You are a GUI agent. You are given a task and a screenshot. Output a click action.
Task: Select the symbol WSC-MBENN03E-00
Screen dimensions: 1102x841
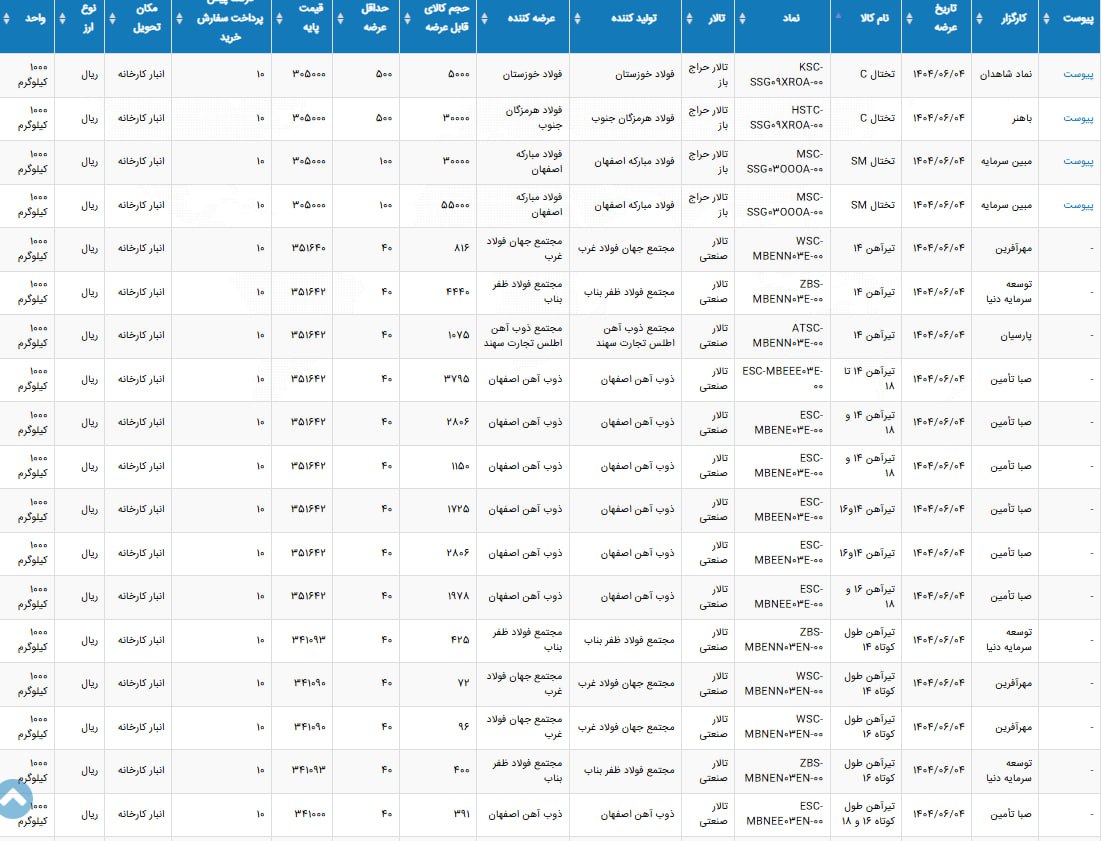tap(787, 249)
